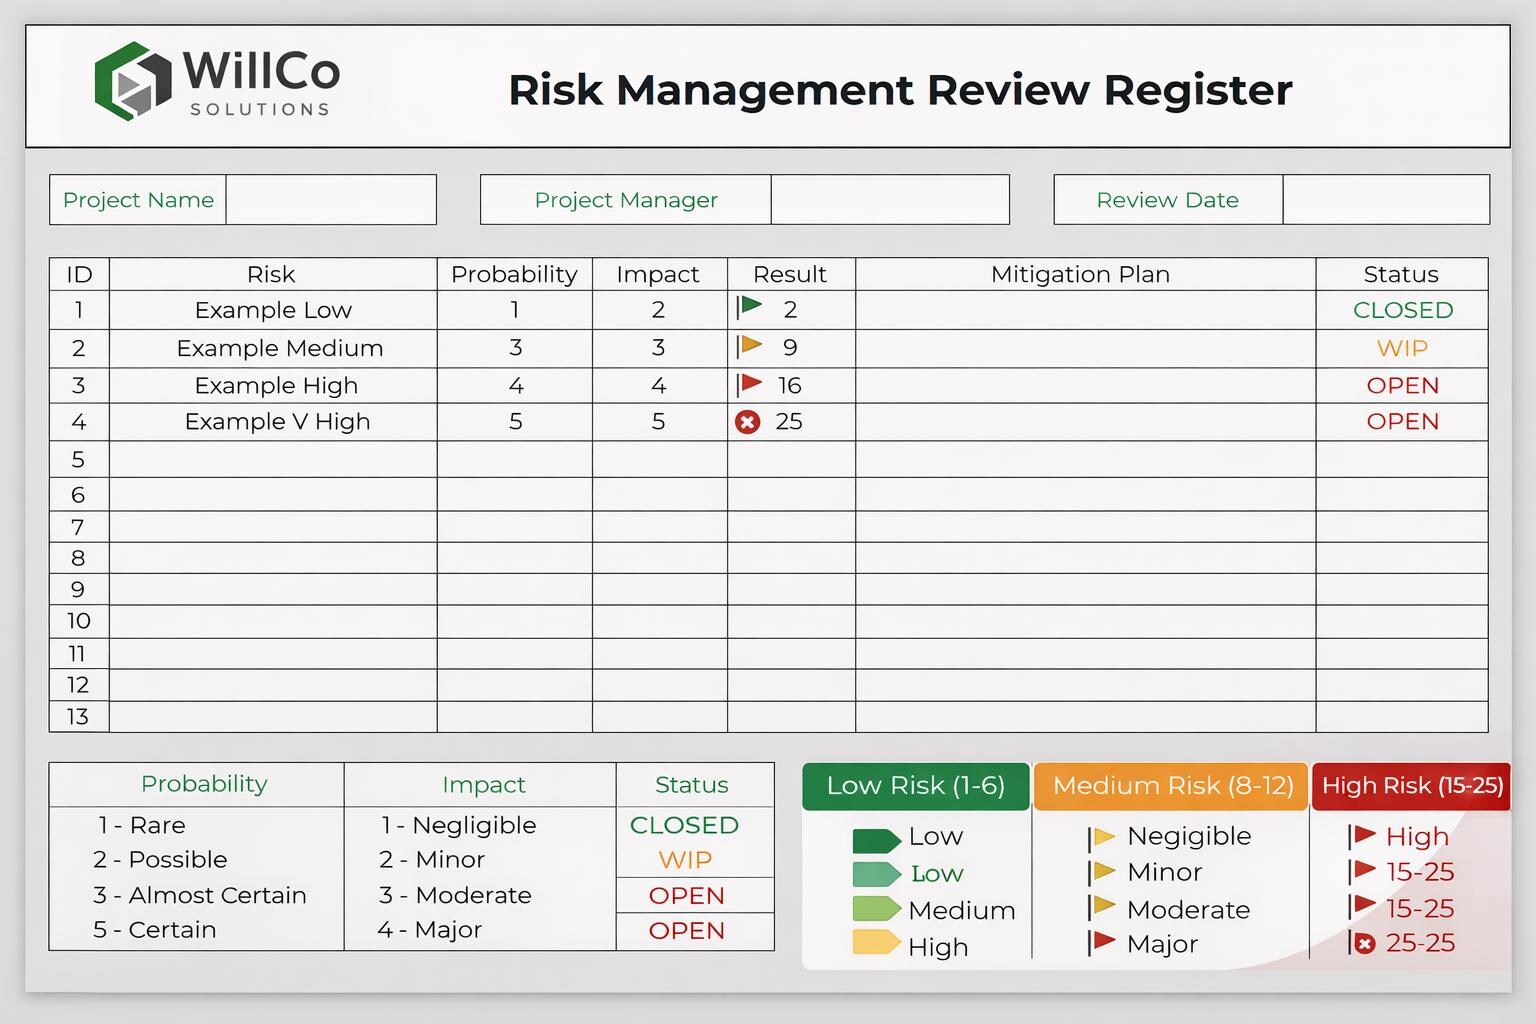Select the orange flag in Example Medium row
The height and width of the screenshot is (1024, 1536).
pyautogui.click(x=749, y=346)
